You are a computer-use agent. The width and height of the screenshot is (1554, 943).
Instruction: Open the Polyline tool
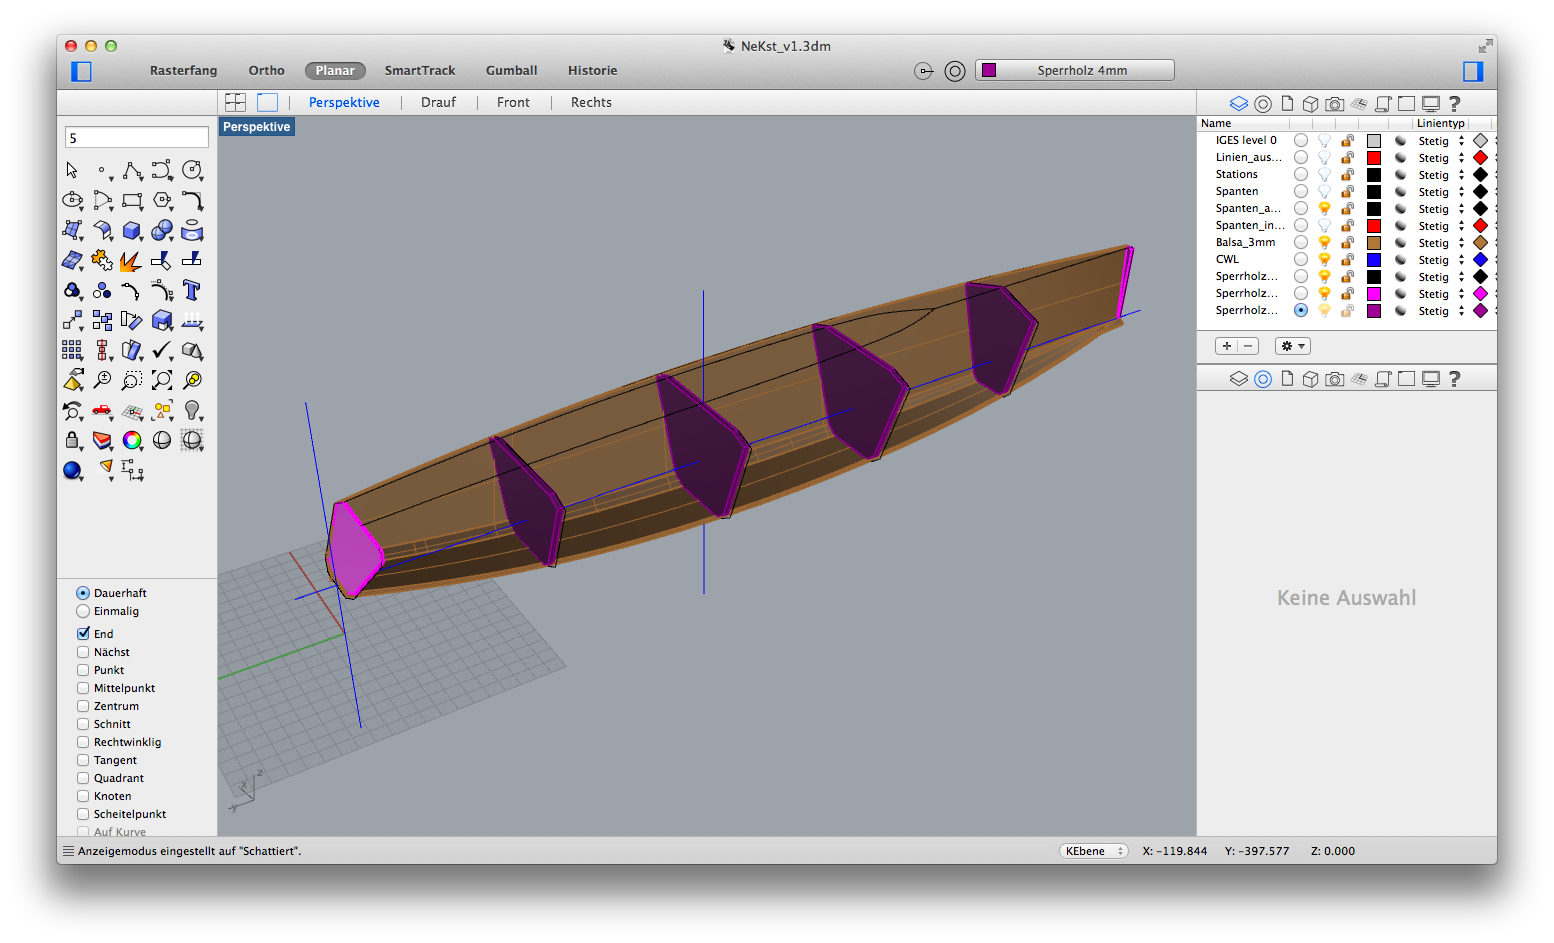click(132, 171)
